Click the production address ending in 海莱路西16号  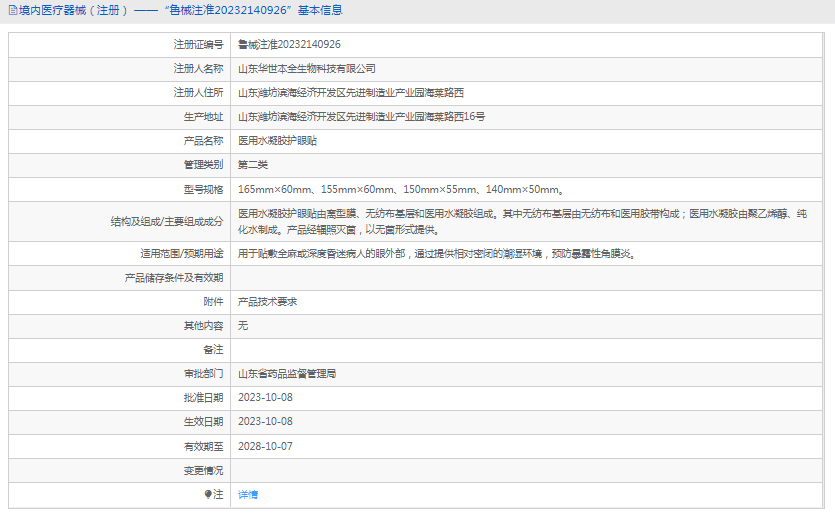[361, 117]
